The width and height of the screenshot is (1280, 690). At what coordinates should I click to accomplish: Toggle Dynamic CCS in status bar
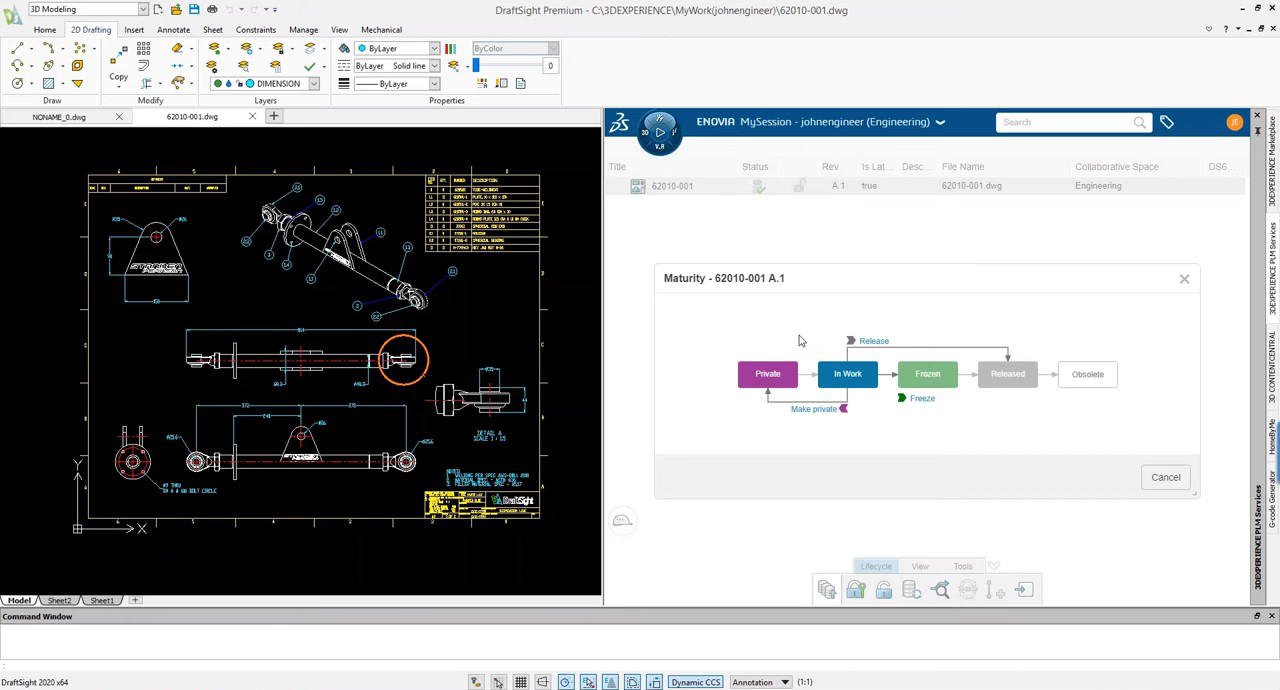point(696,682)
